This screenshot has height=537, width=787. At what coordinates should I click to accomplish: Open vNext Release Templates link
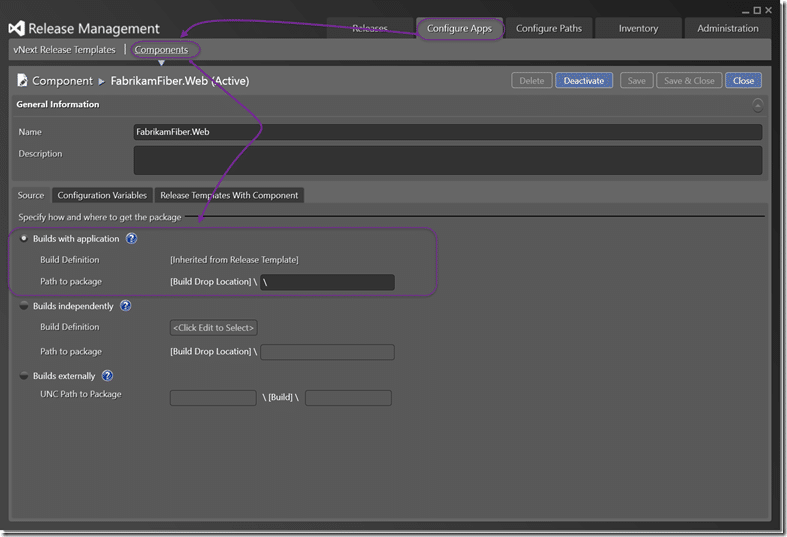click(x=64, y=50)
